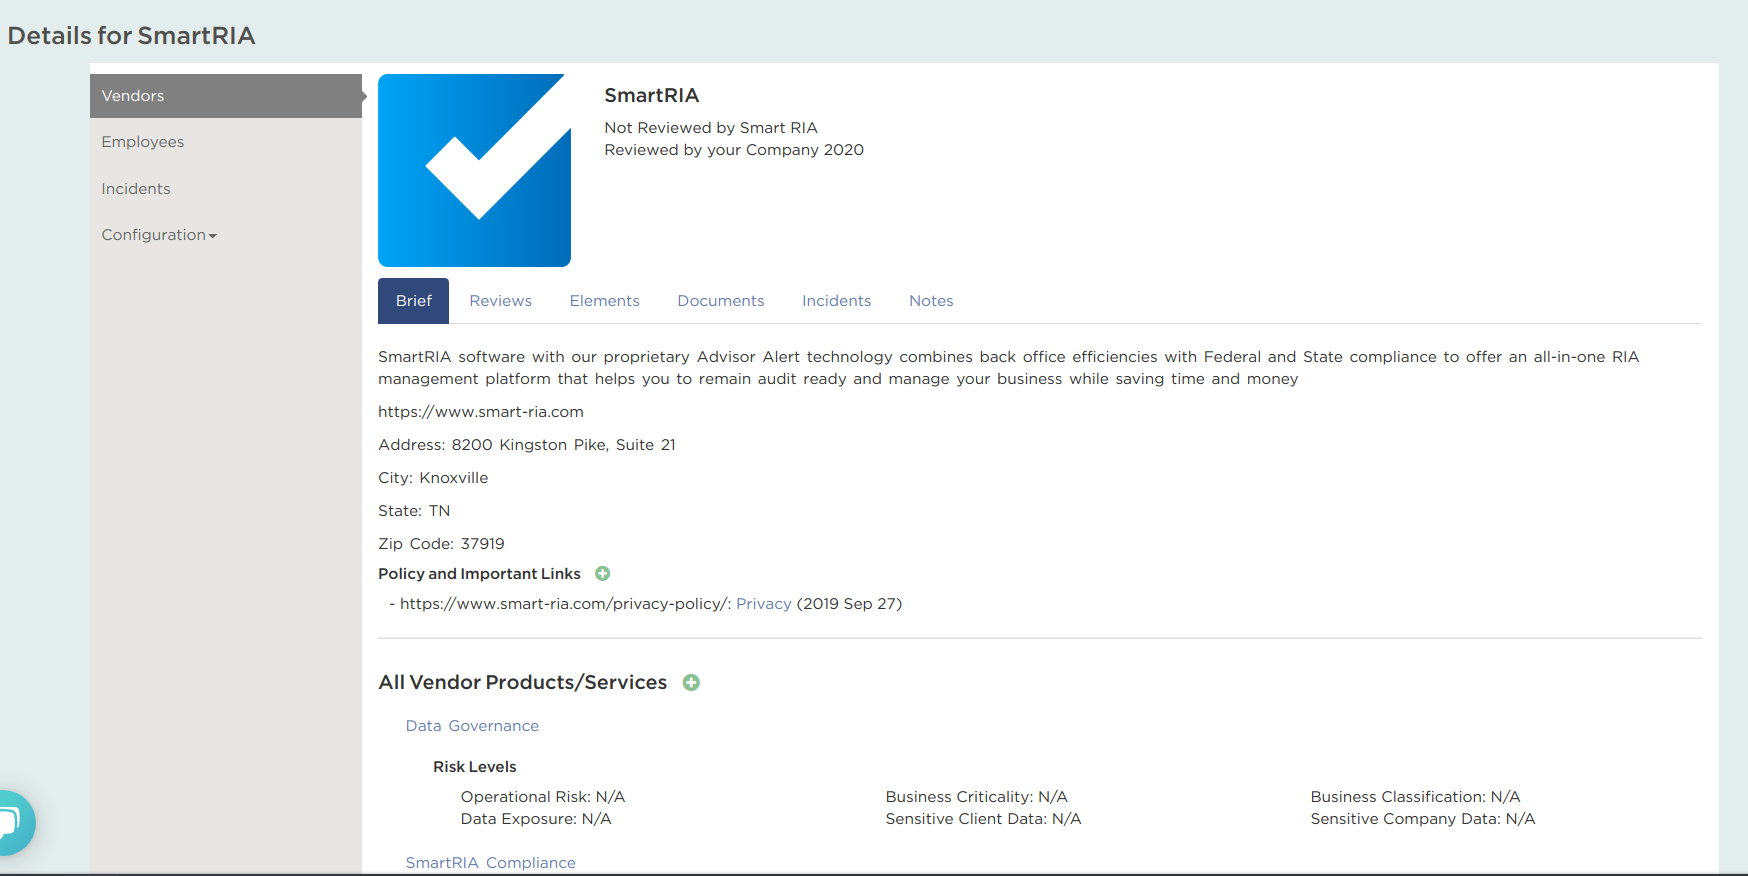The image size is (1748, 876).
Task: Click the https://www.smart-ria.com website text
Action: click(x=481, y=412)
